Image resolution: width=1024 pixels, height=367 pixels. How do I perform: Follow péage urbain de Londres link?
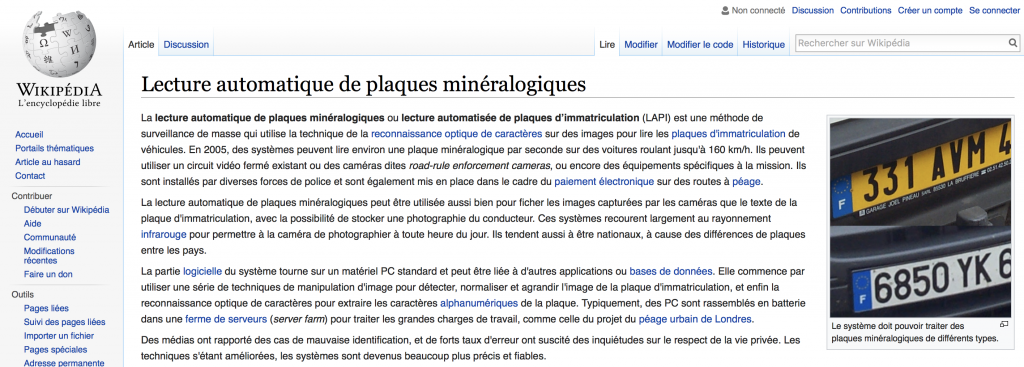pyautogui.click(x=695, y=319)
